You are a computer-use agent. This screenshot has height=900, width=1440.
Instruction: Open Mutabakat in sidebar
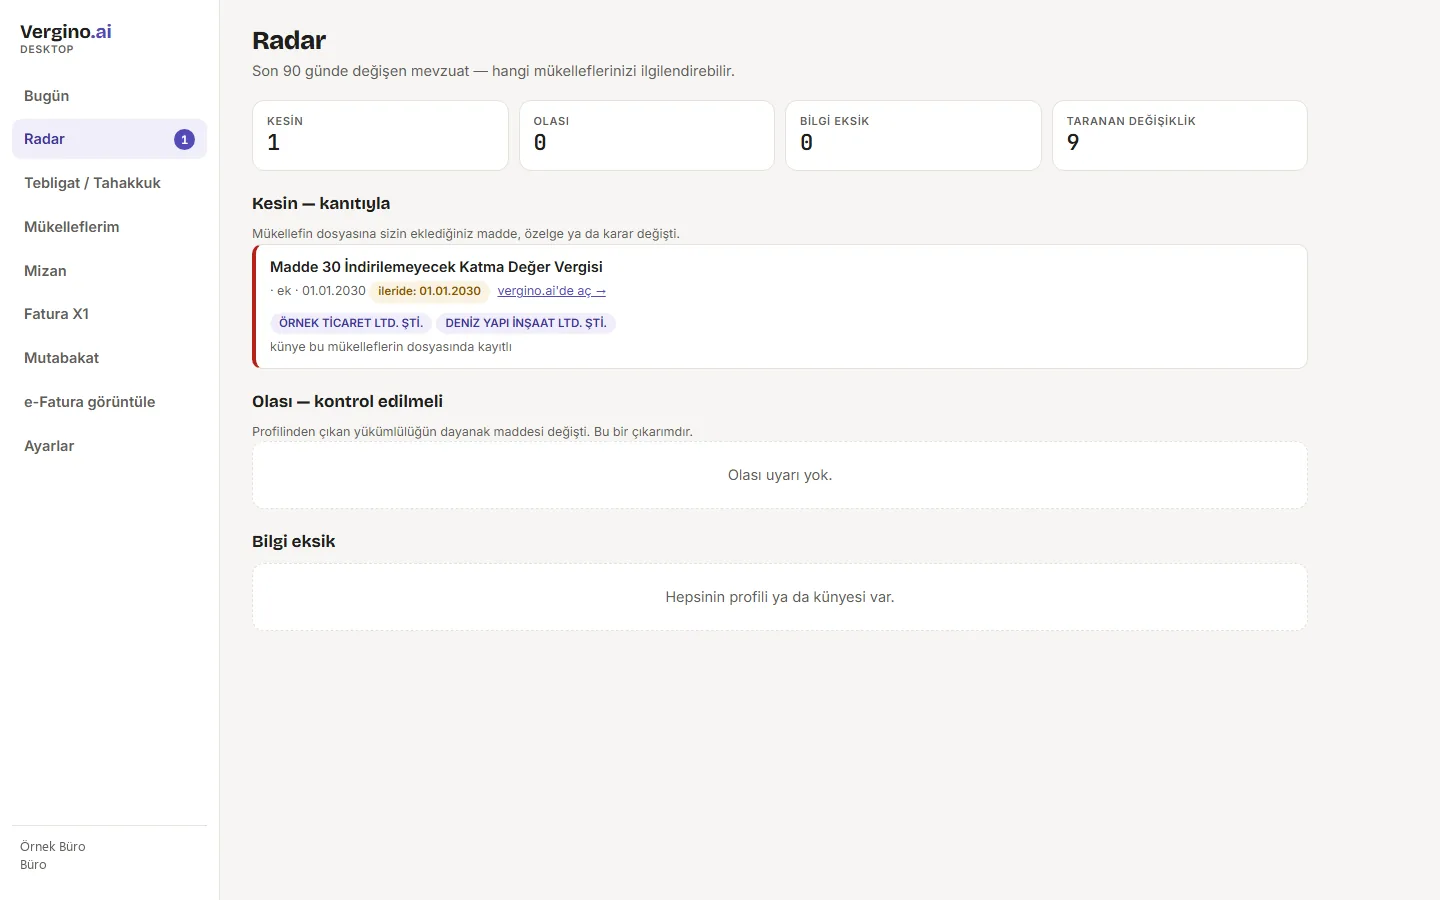point(109,358)
